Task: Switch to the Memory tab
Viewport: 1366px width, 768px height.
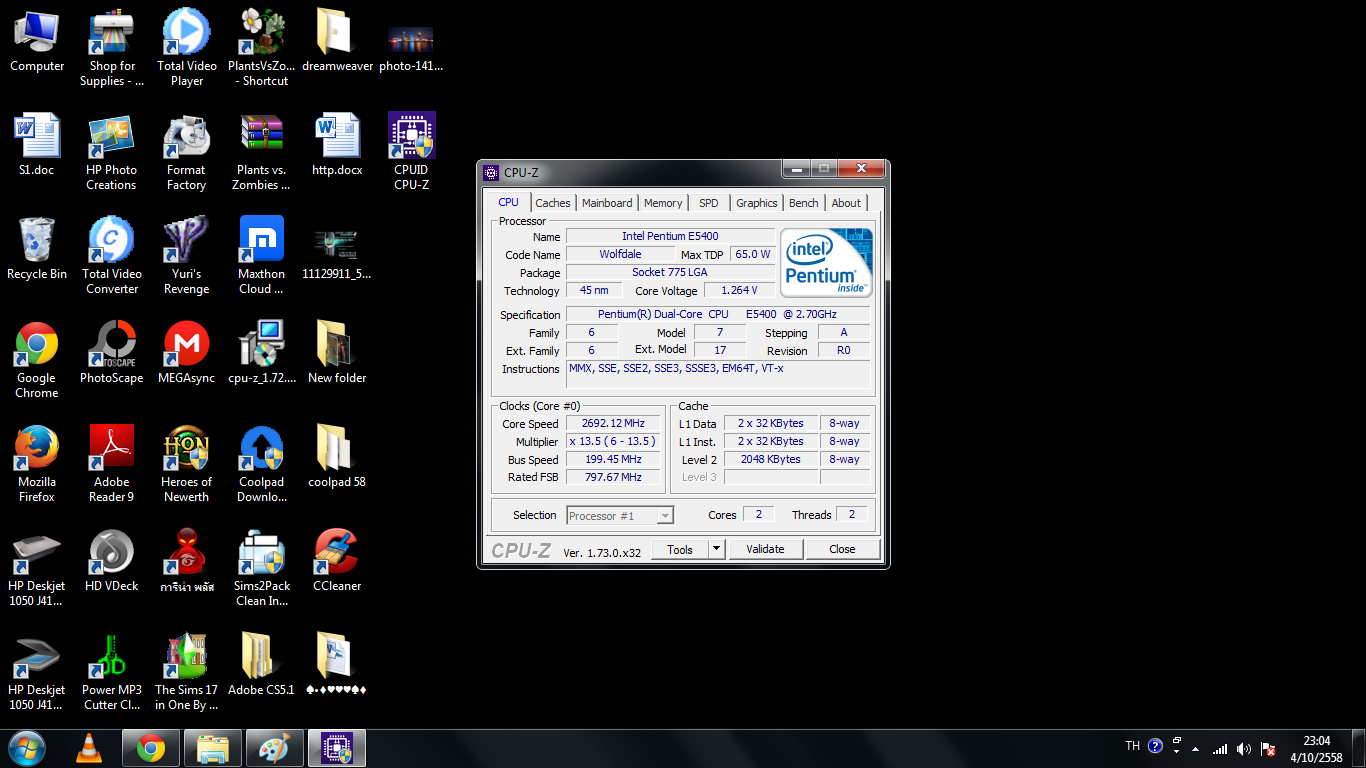Action: (x=663, y=203)
